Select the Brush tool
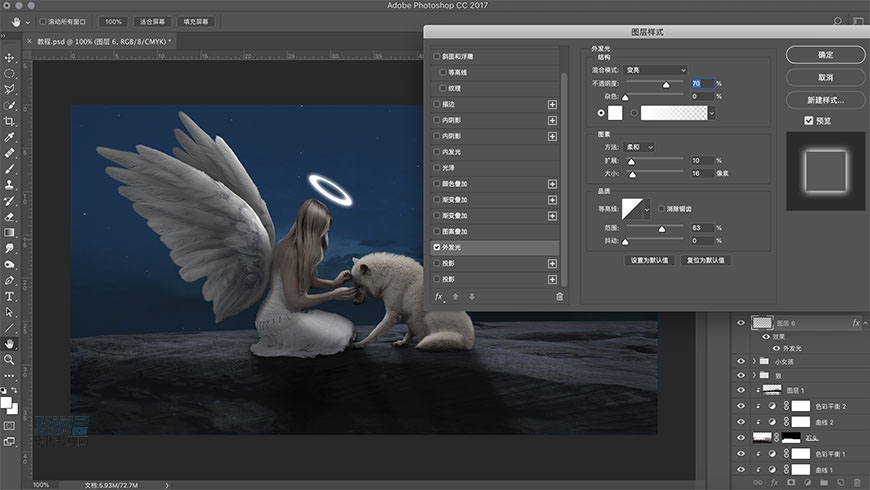Screen dimensions: 870x490 pyautogui.click(x=9, y=169)
